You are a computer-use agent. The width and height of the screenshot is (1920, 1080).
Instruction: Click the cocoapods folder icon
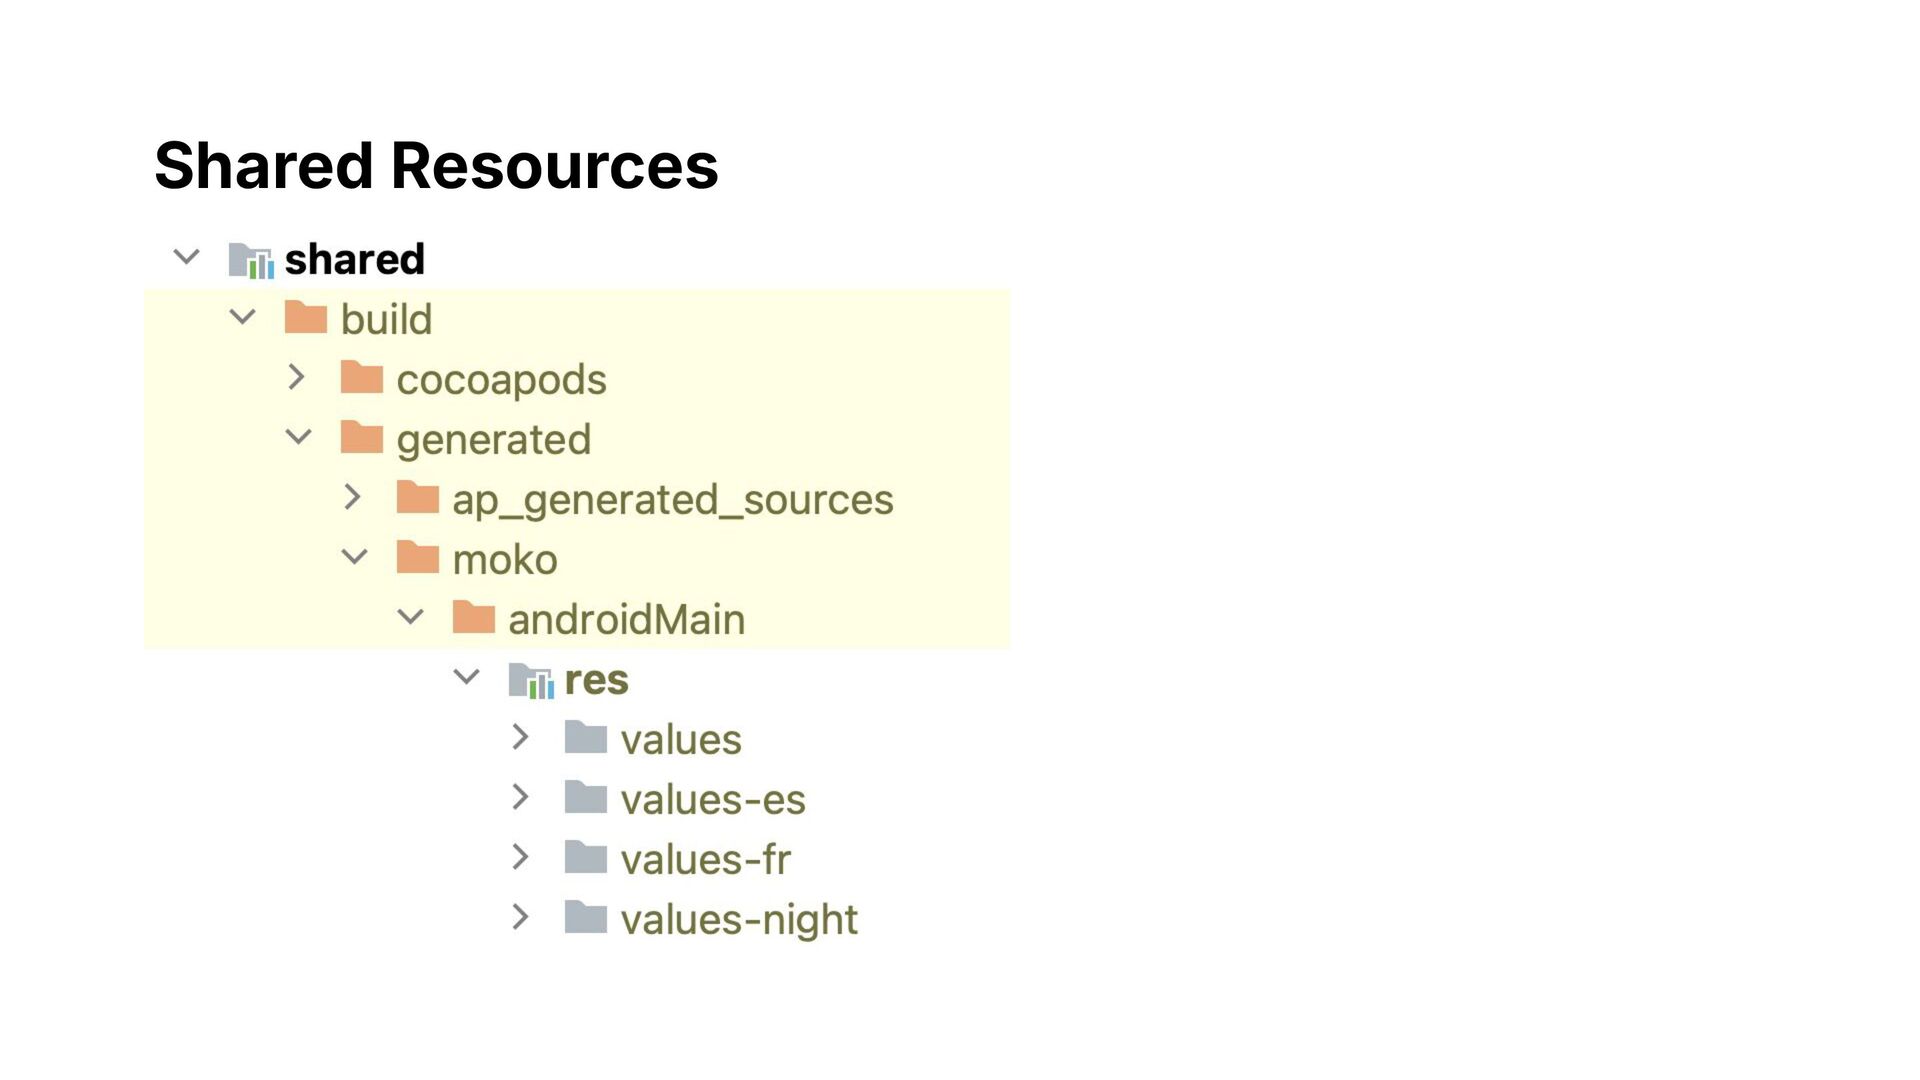pos(362,378)
